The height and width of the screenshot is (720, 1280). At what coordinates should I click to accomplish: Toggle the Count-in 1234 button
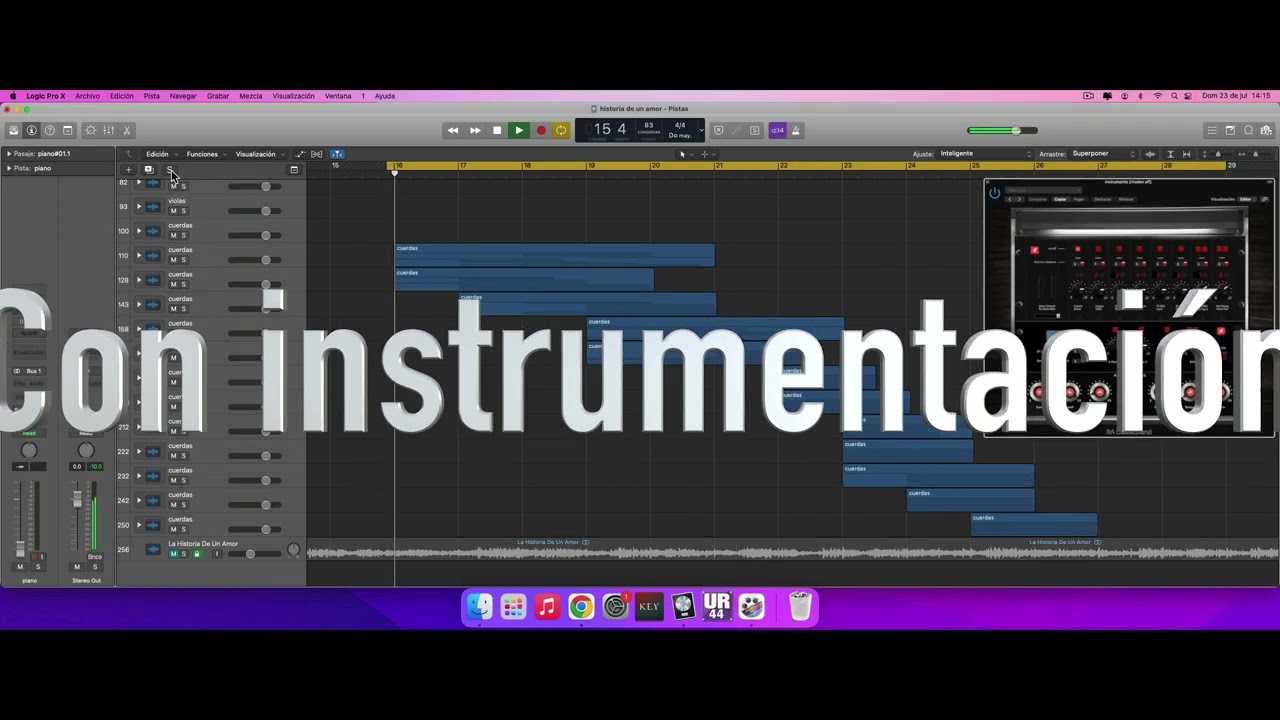(x=777, y=130)
